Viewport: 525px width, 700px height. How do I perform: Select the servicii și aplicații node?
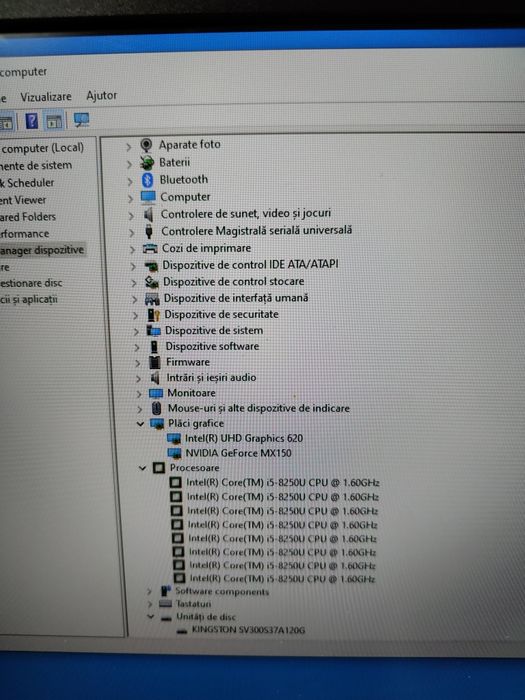29,300
